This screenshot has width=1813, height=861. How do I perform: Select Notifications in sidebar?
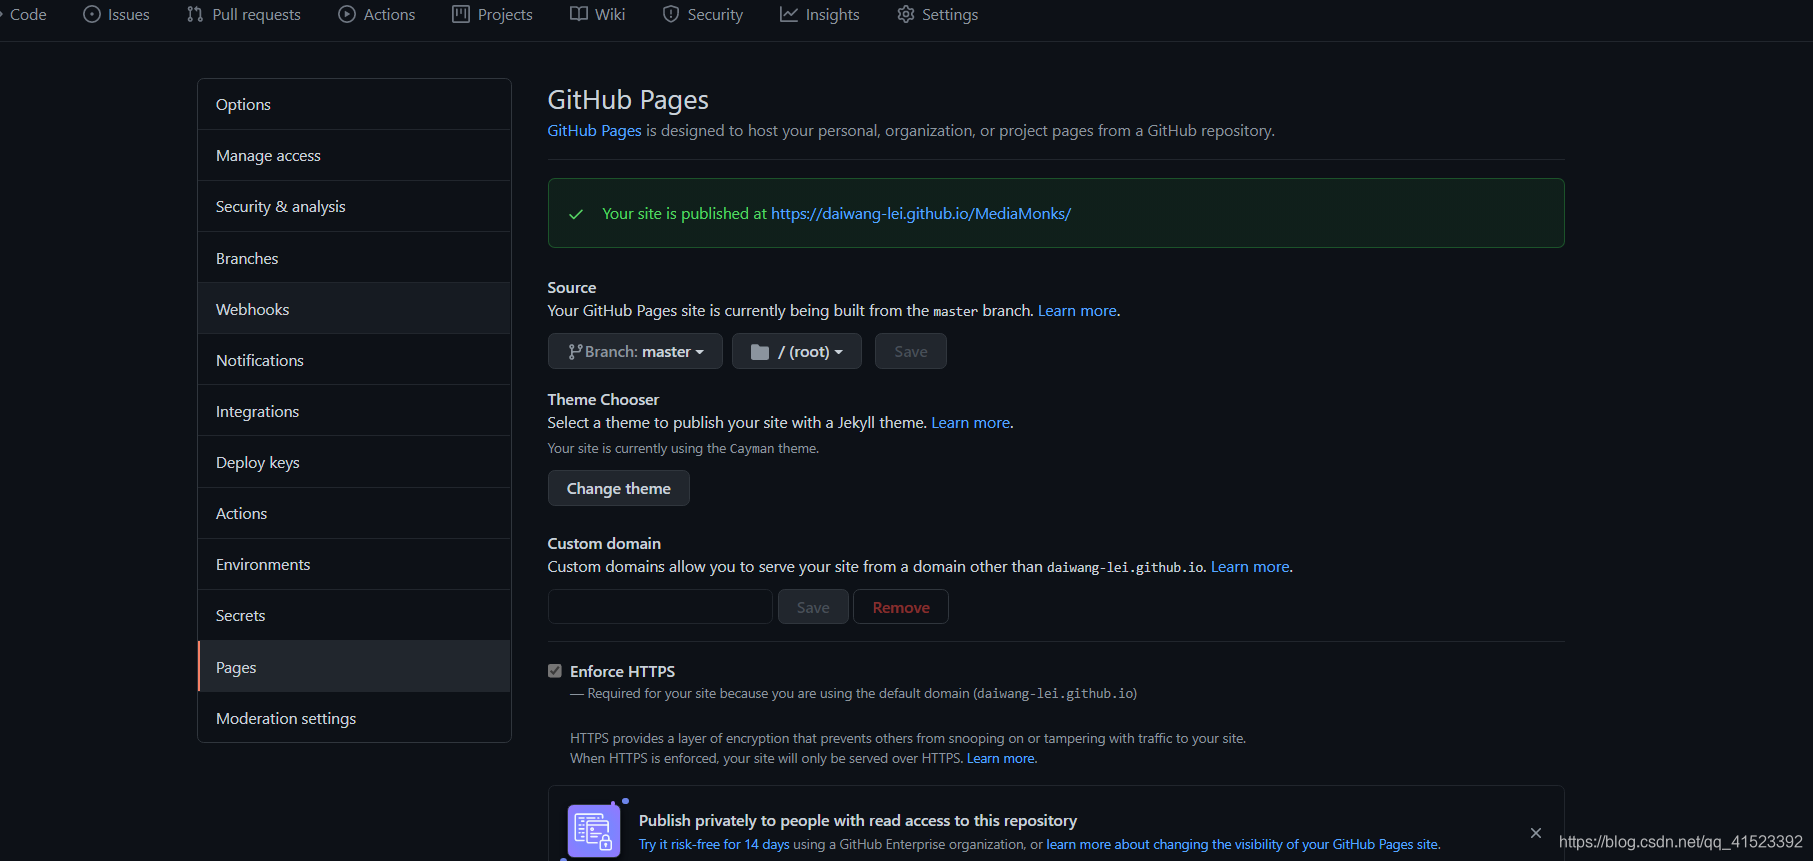click(x=354, y=360)
